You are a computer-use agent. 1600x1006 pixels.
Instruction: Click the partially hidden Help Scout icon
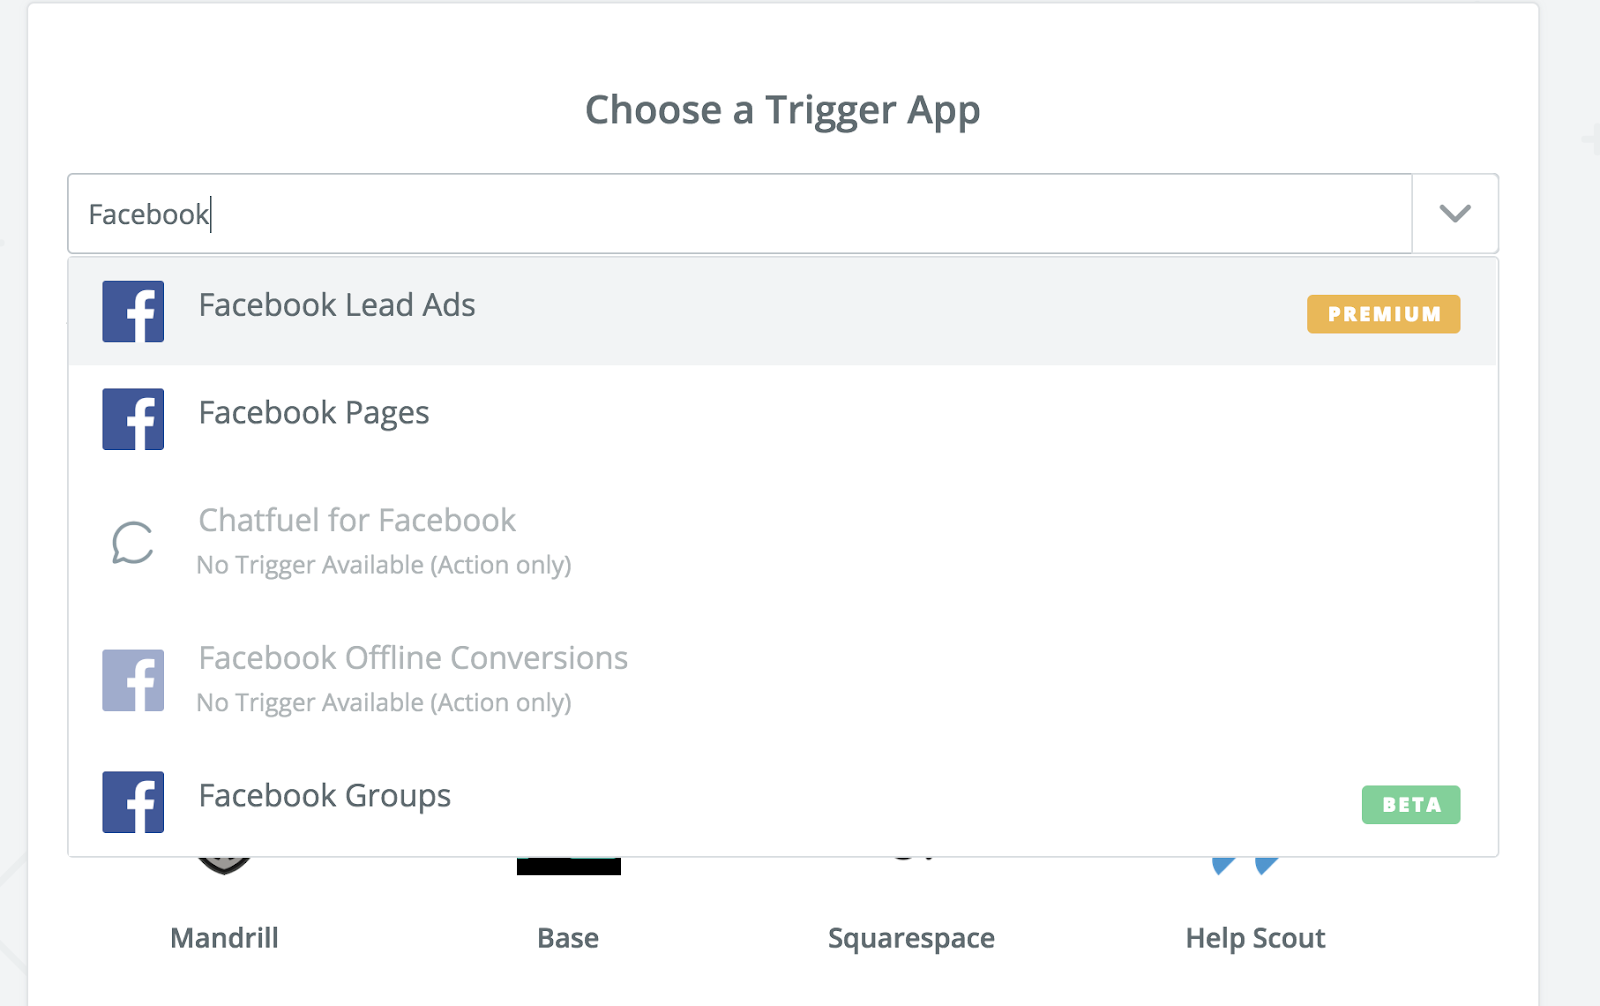pyautogui.click(x=1245, y=865)
